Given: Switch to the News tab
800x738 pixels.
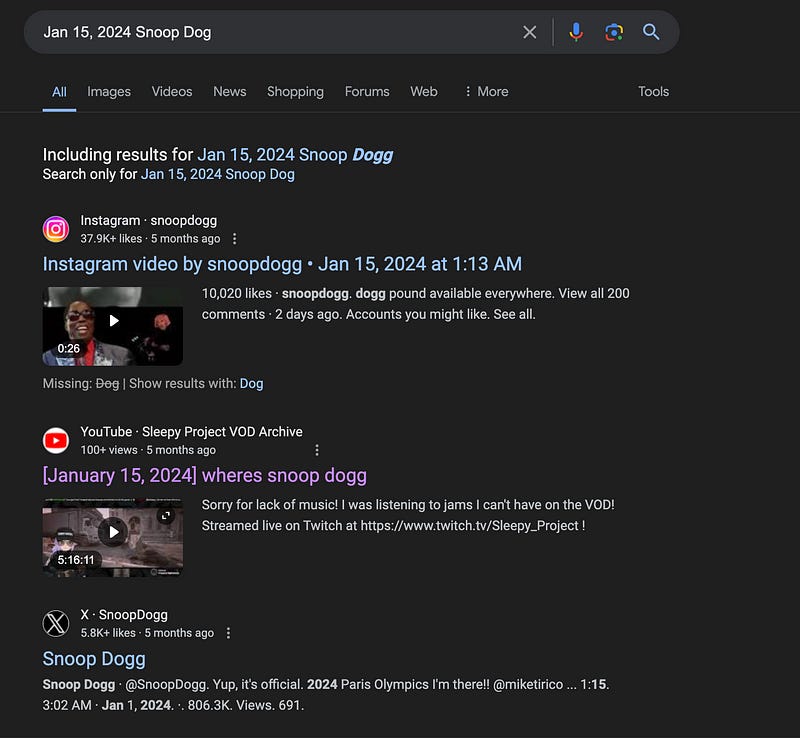Looking at the screenshot, I should point(230,92).
